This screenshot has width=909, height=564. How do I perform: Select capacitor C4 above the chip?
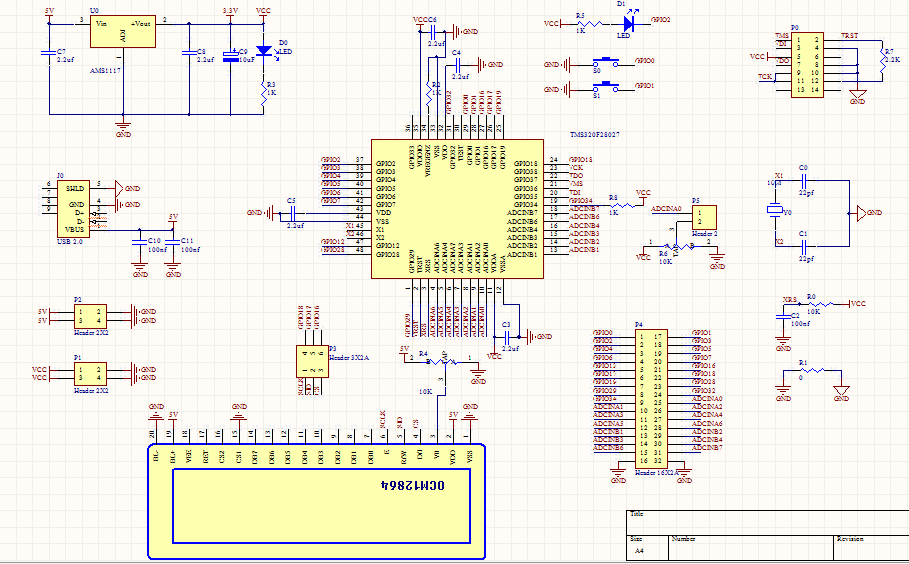point(460,65)
